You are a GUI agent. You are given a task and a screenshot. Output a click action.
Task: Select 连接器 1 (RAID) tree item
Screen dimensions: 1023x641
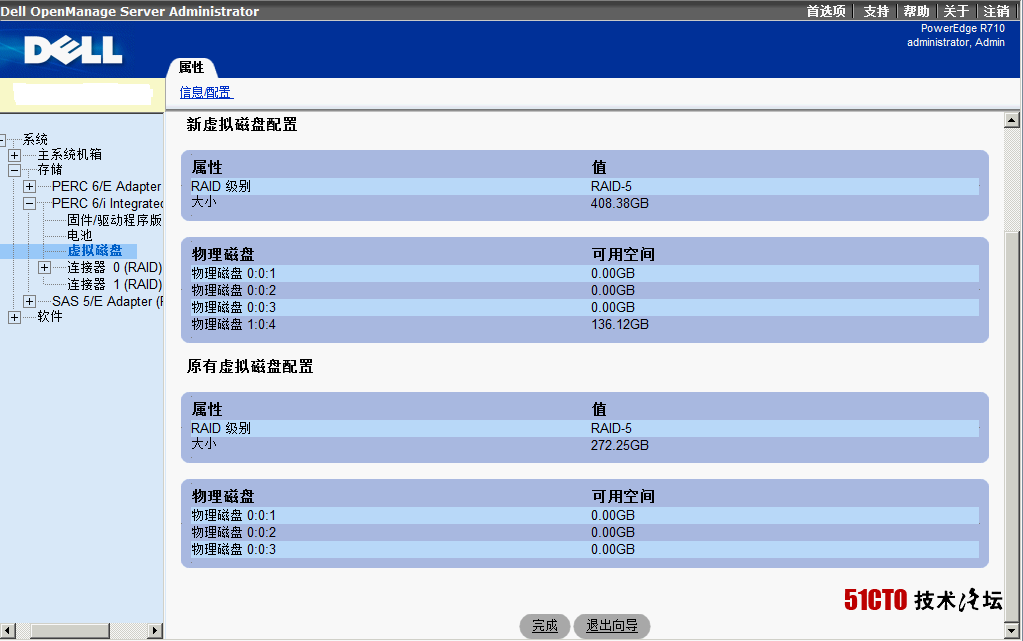point(115,285)
